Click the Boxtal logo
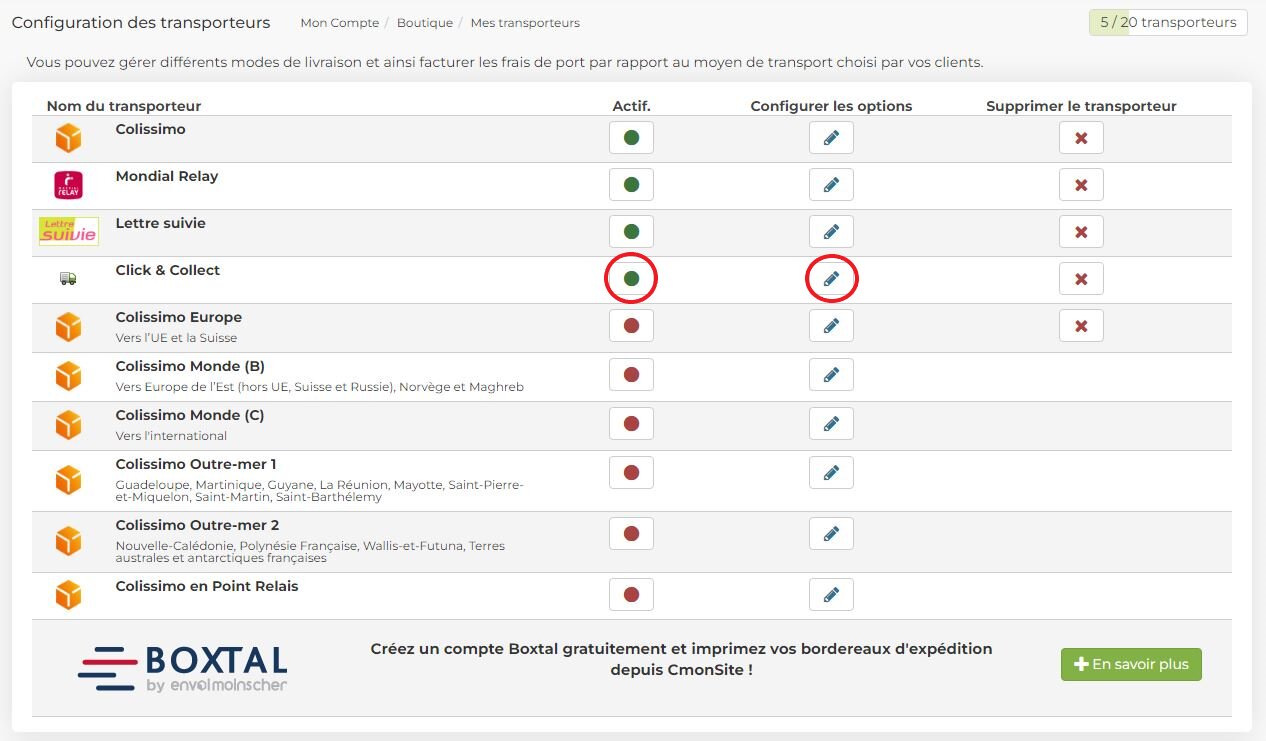Viewport: 1266px width, 741px height. (182, 668)
